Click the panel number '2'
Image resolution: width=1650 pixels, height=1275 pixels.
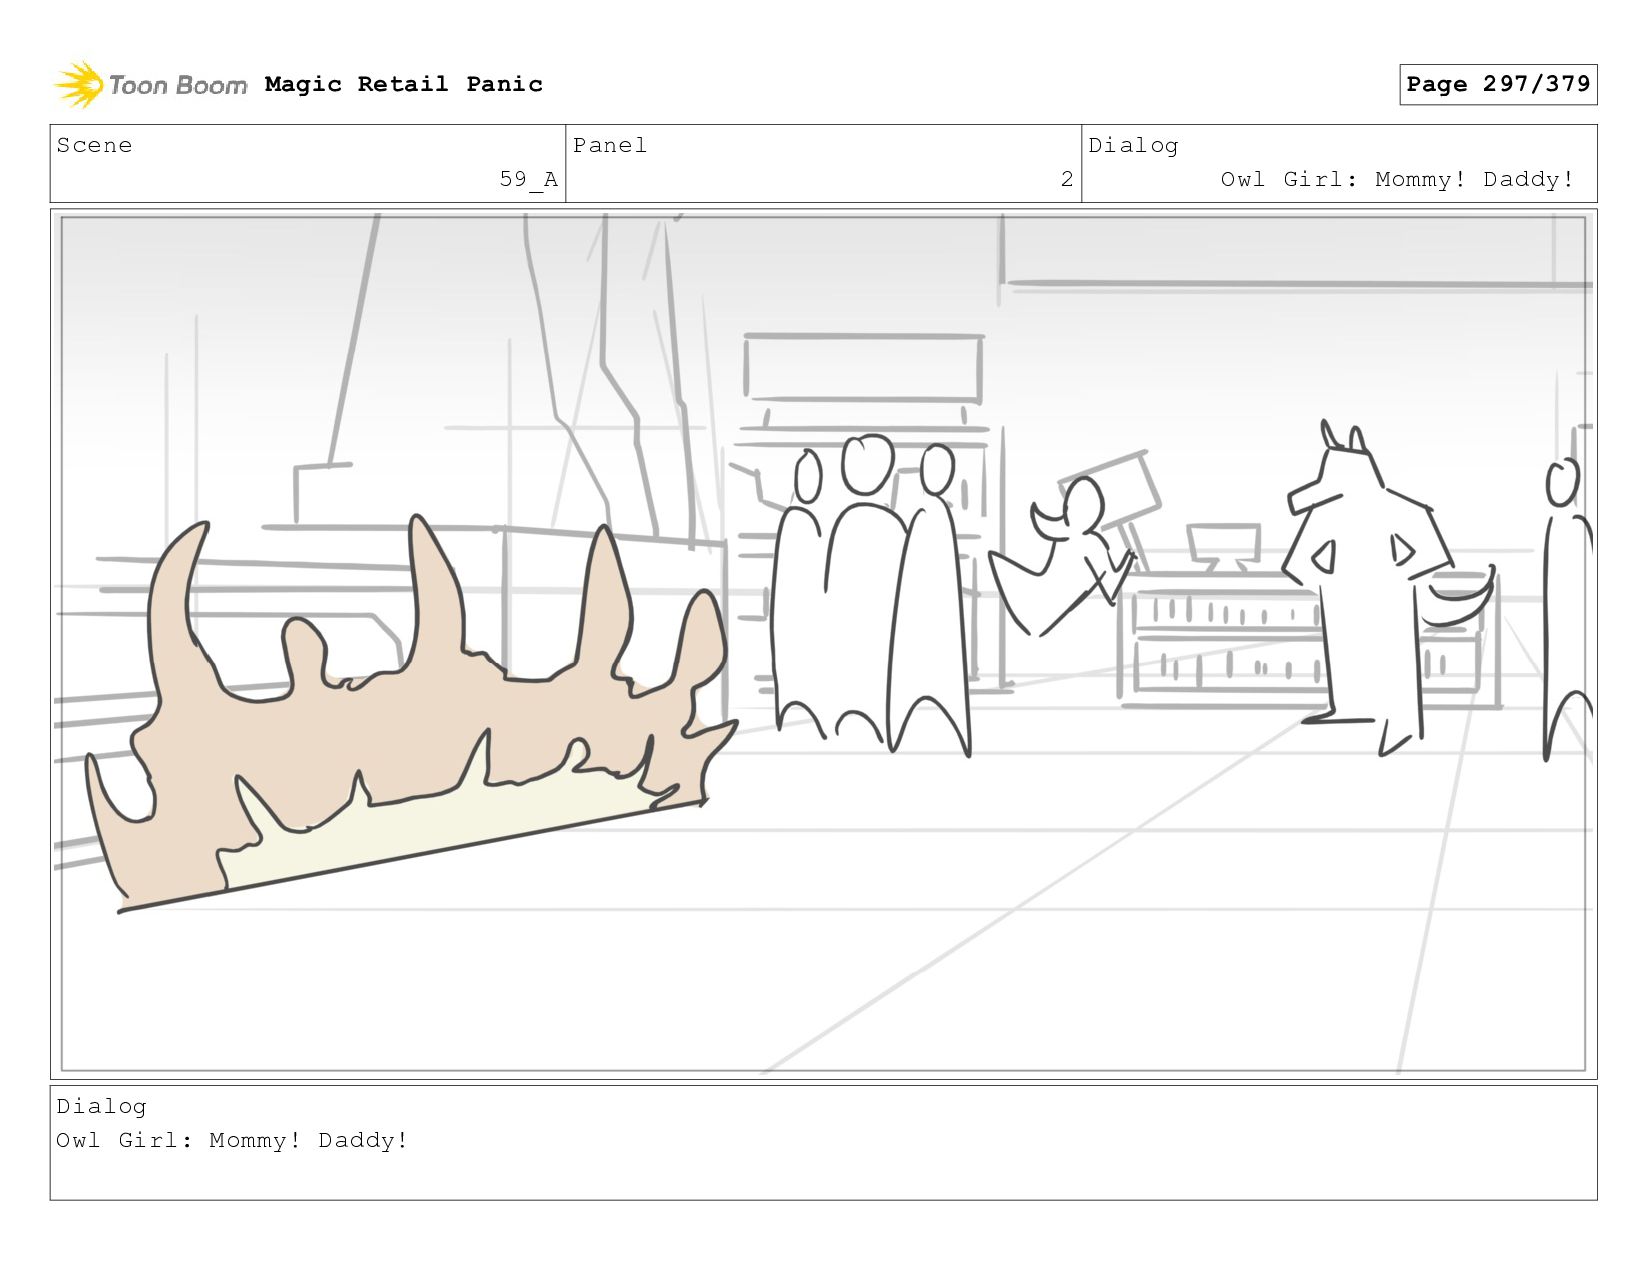1067,179
